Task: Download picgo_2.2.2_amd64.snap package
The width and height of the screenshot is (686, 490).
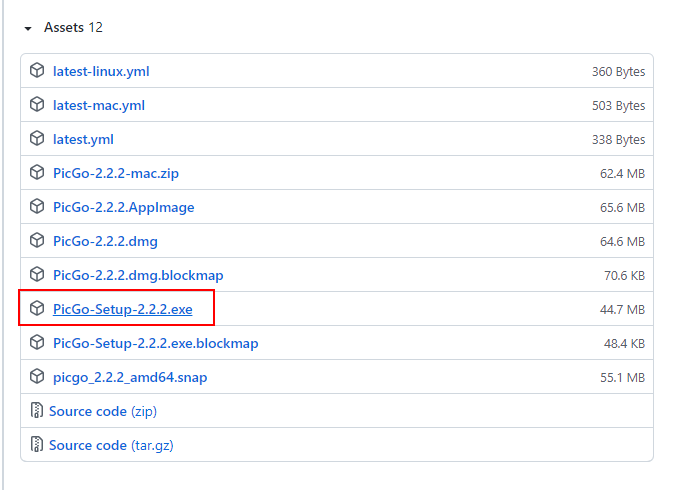Action: (x=130, y=377)
